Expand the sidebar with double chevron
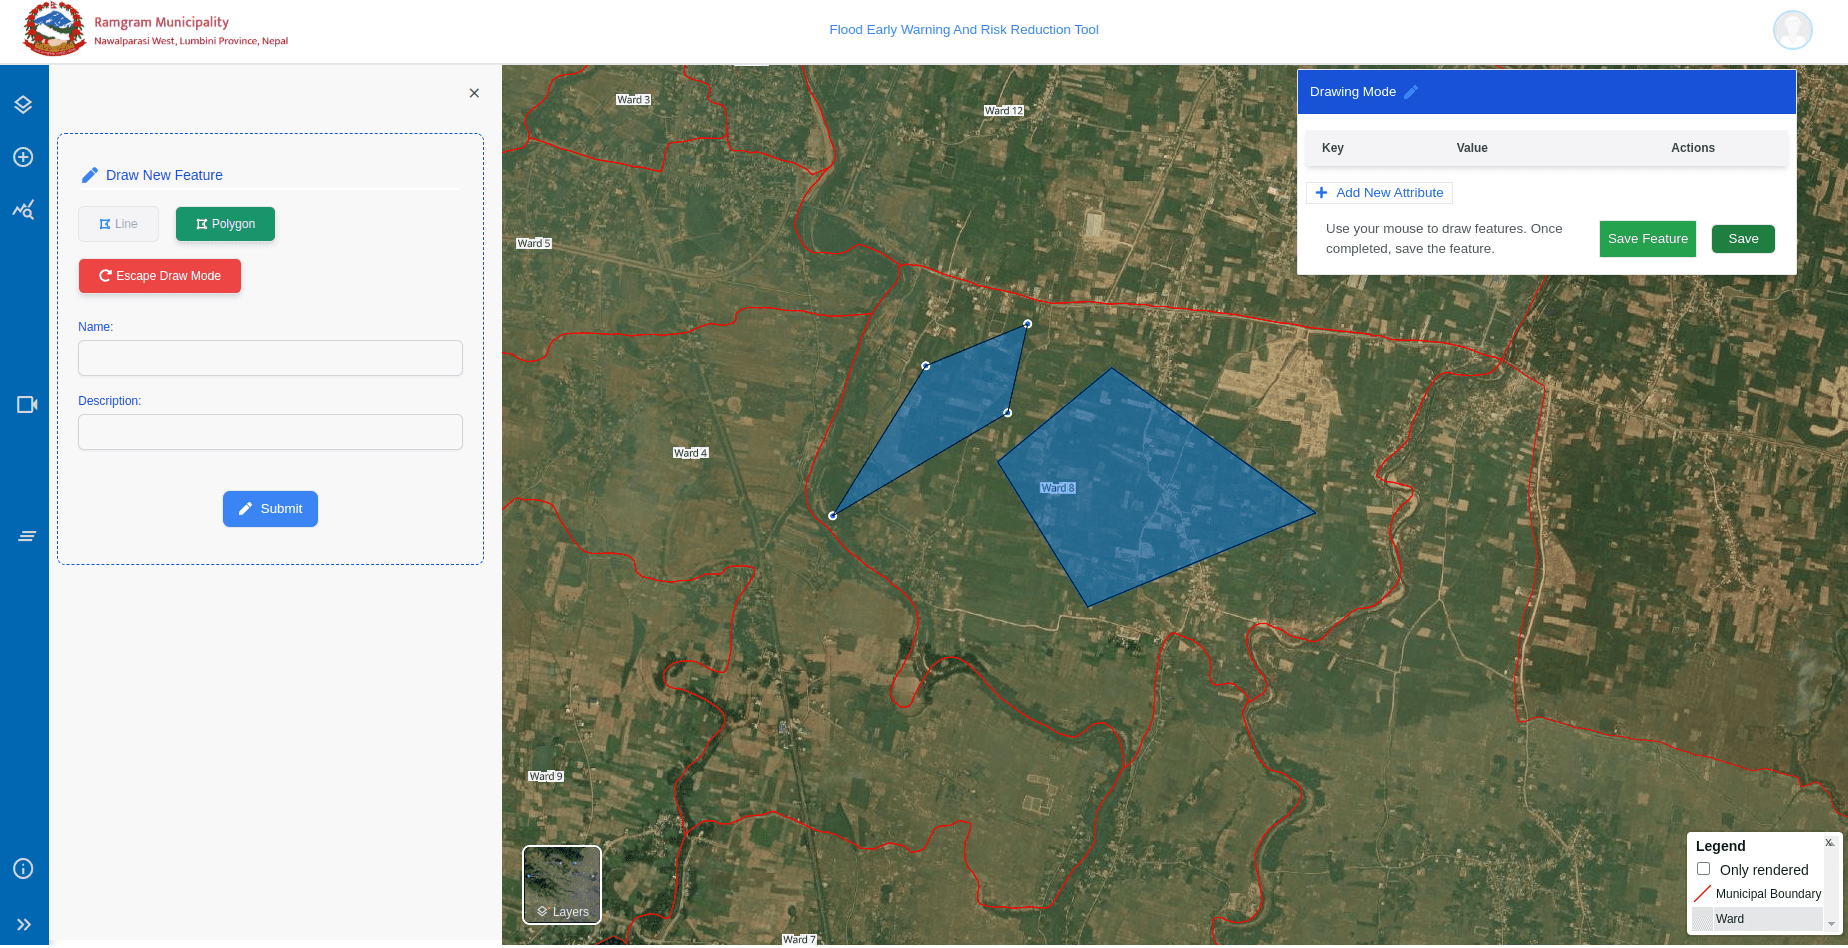1848x948 pixels. (x=24, y=925)
